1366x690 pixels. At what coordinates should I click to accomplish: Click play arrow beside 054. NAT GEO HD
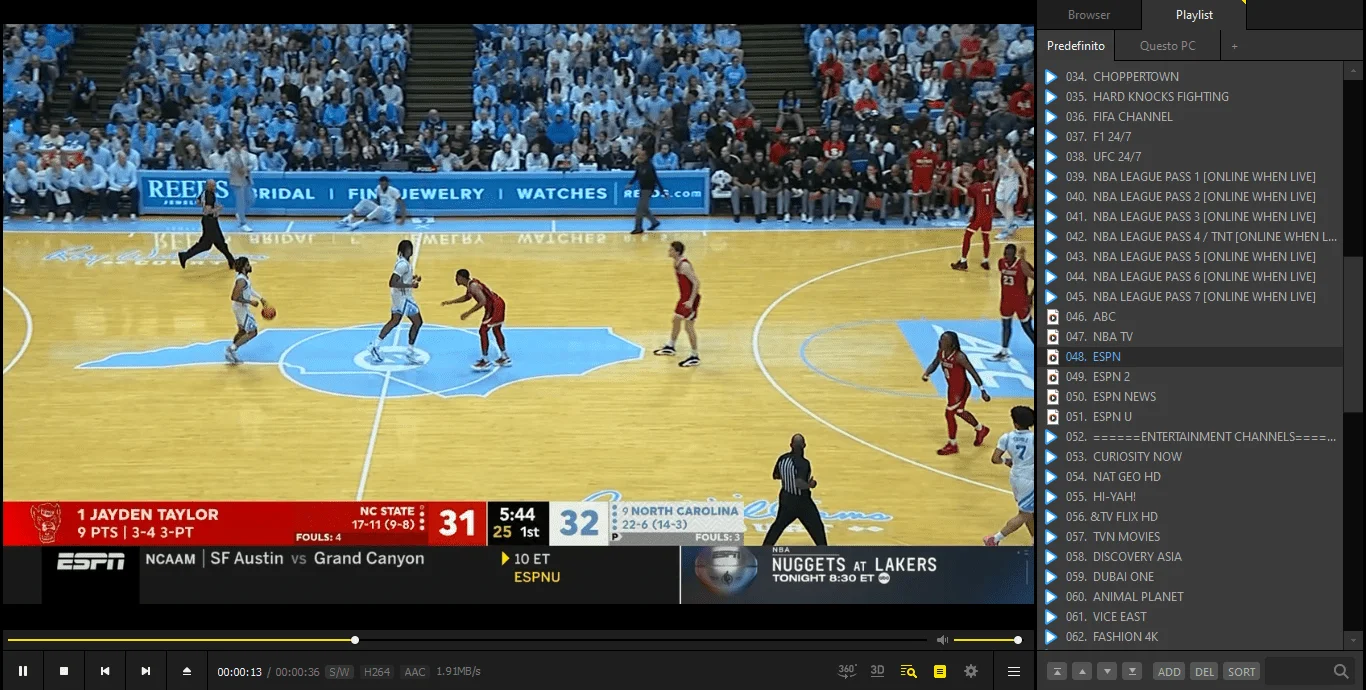click(x=1051, y=477)
